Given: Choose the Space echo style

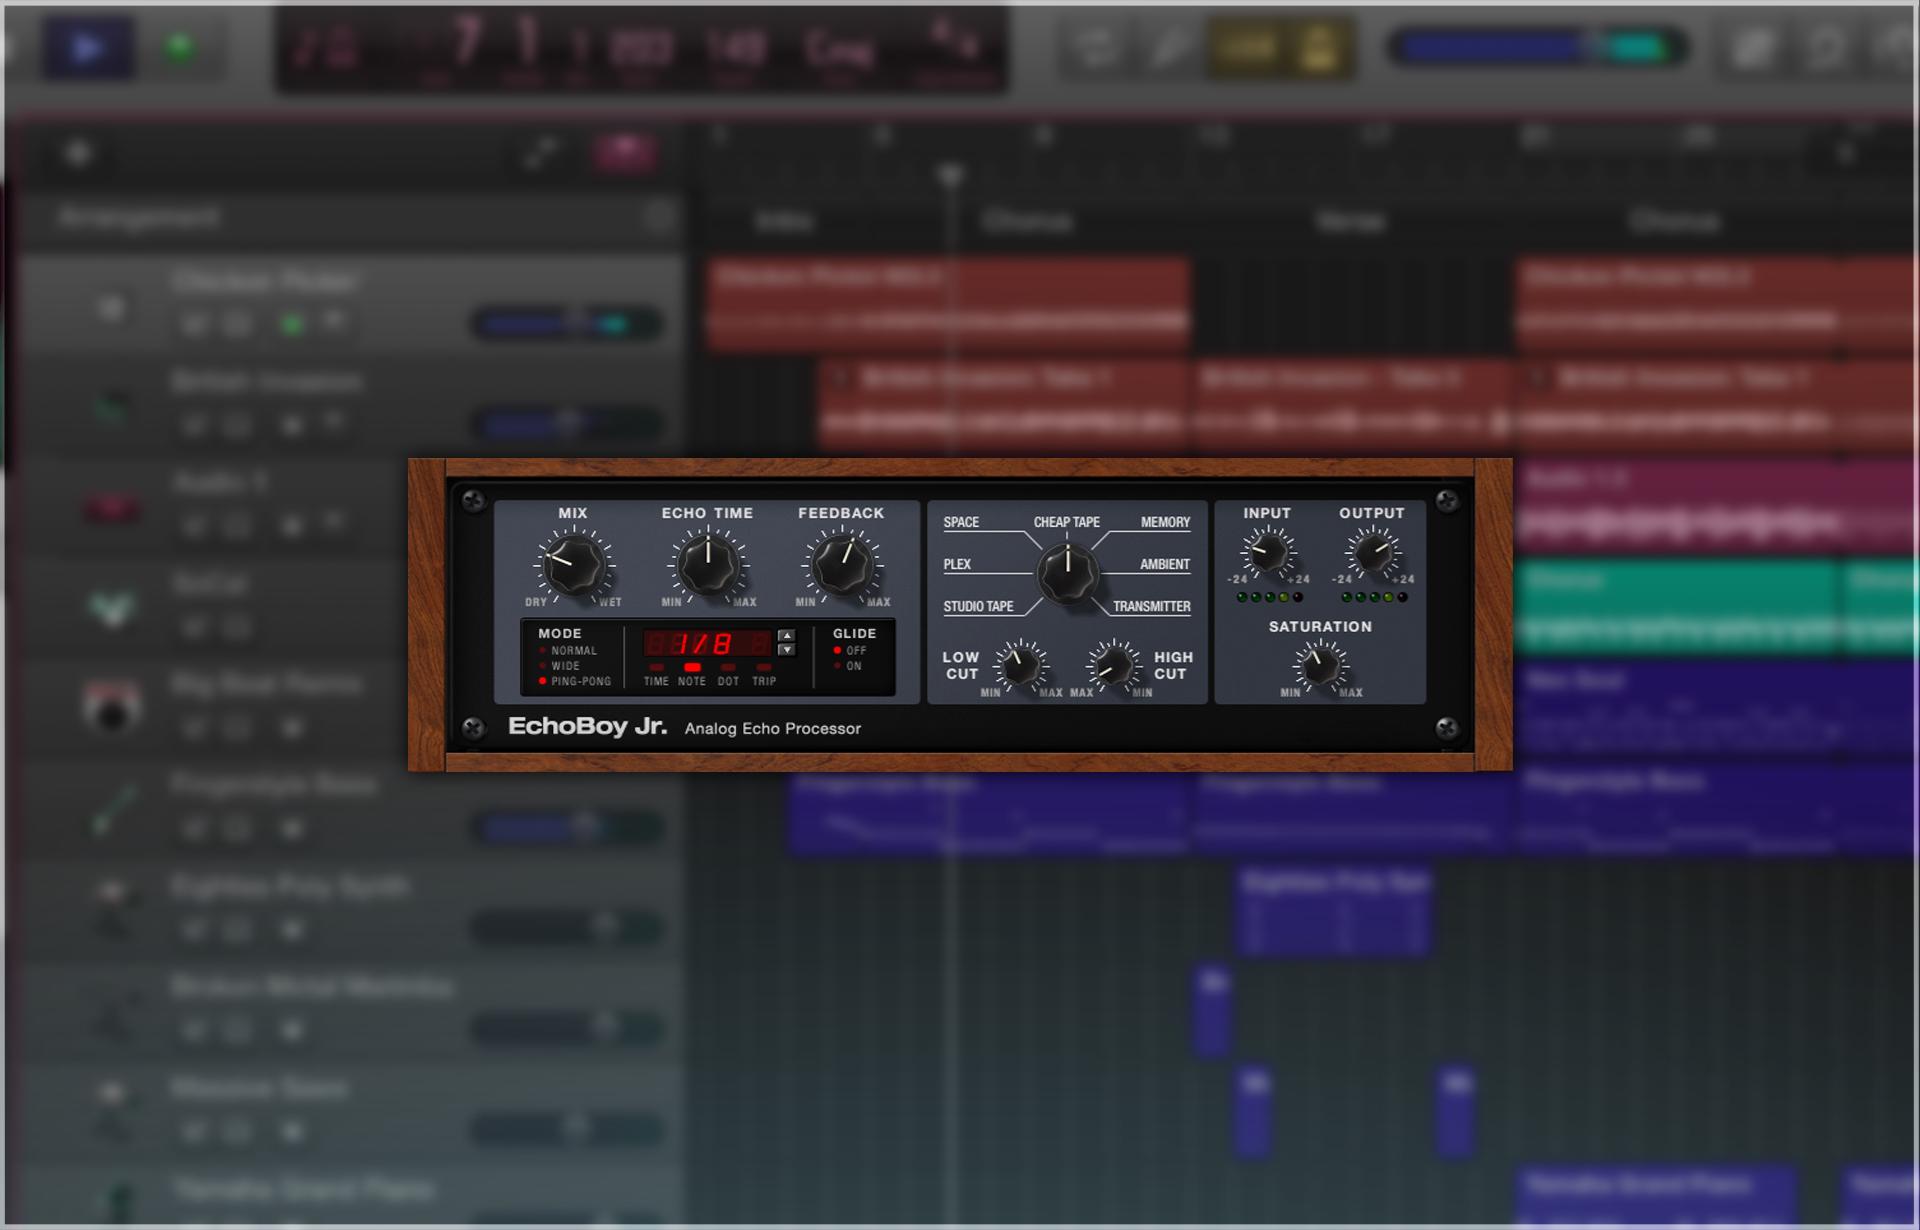Looking at the screenshot, I should point(961,522).
